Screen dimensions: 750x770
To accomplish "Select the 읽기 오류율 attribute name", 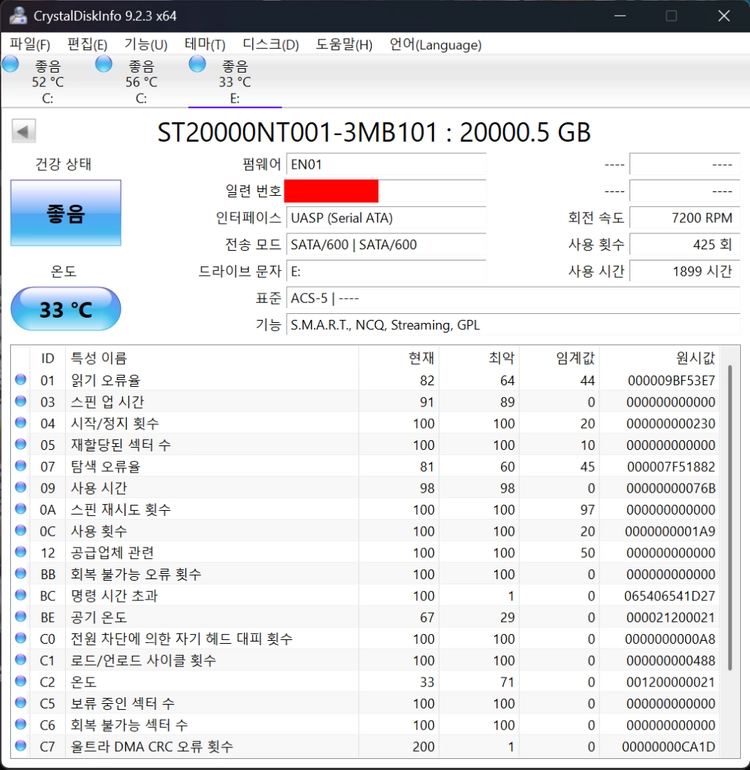I will click(x=106, y=380).
